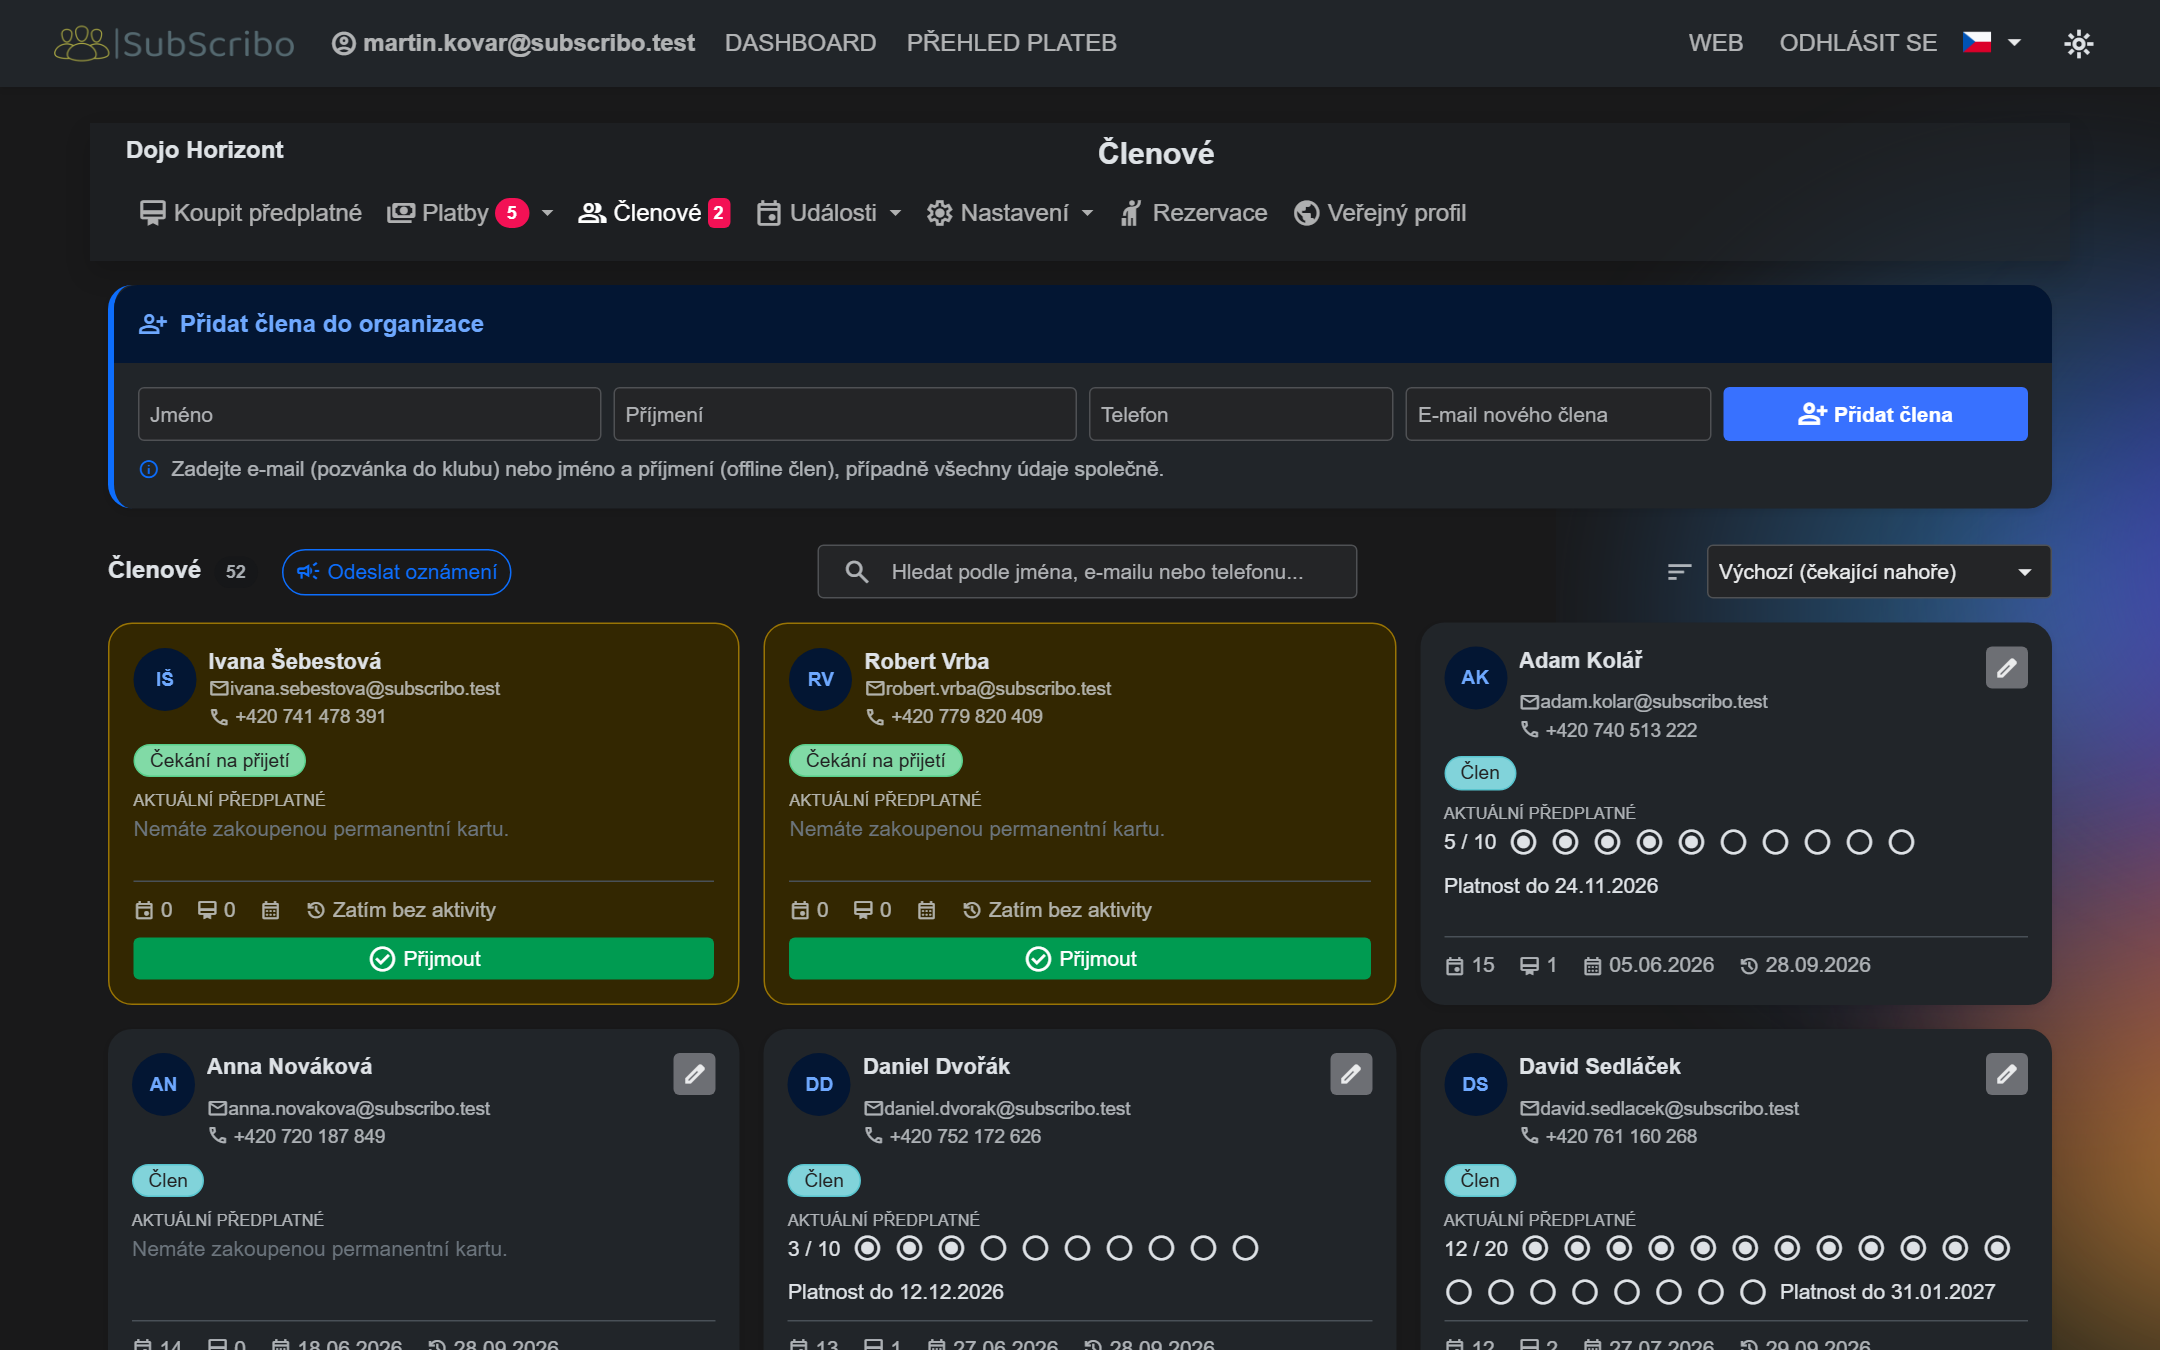Accept Ivana Šebestová with Přijmout
2160x1350 pixels.
tap(423, 959)
